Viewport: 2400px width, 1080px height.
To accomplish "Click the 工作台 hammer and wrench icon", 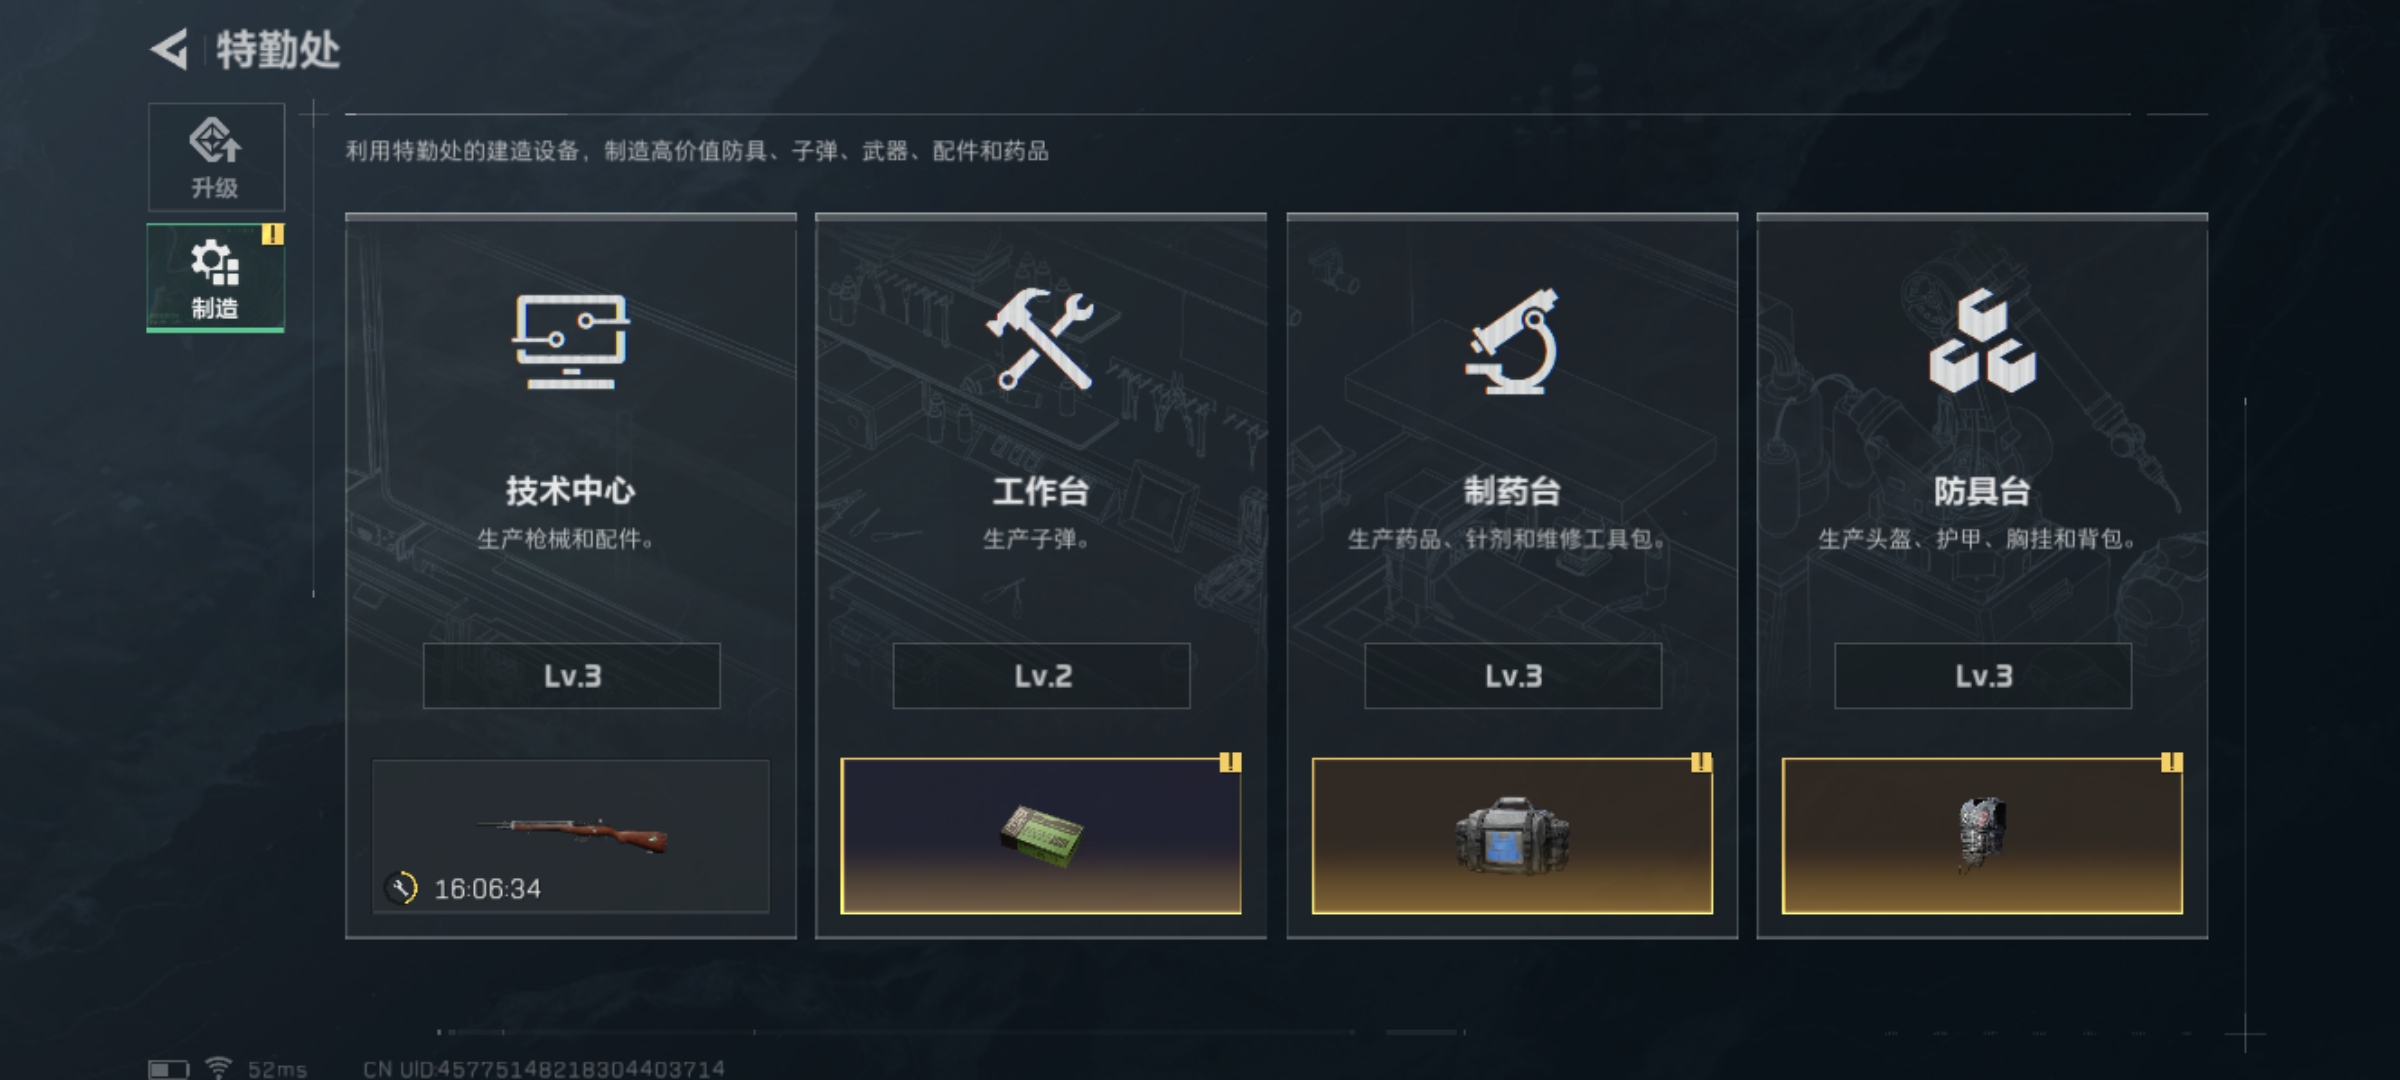I will click(1041, 340).
